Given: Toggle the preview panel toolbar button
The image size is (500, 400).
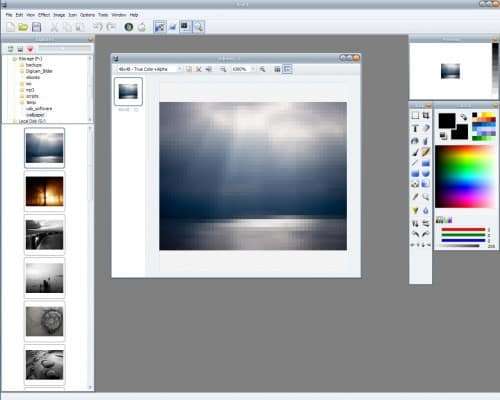Looking at the screenshot, I should pyautogui.click(x=185, y=27).
